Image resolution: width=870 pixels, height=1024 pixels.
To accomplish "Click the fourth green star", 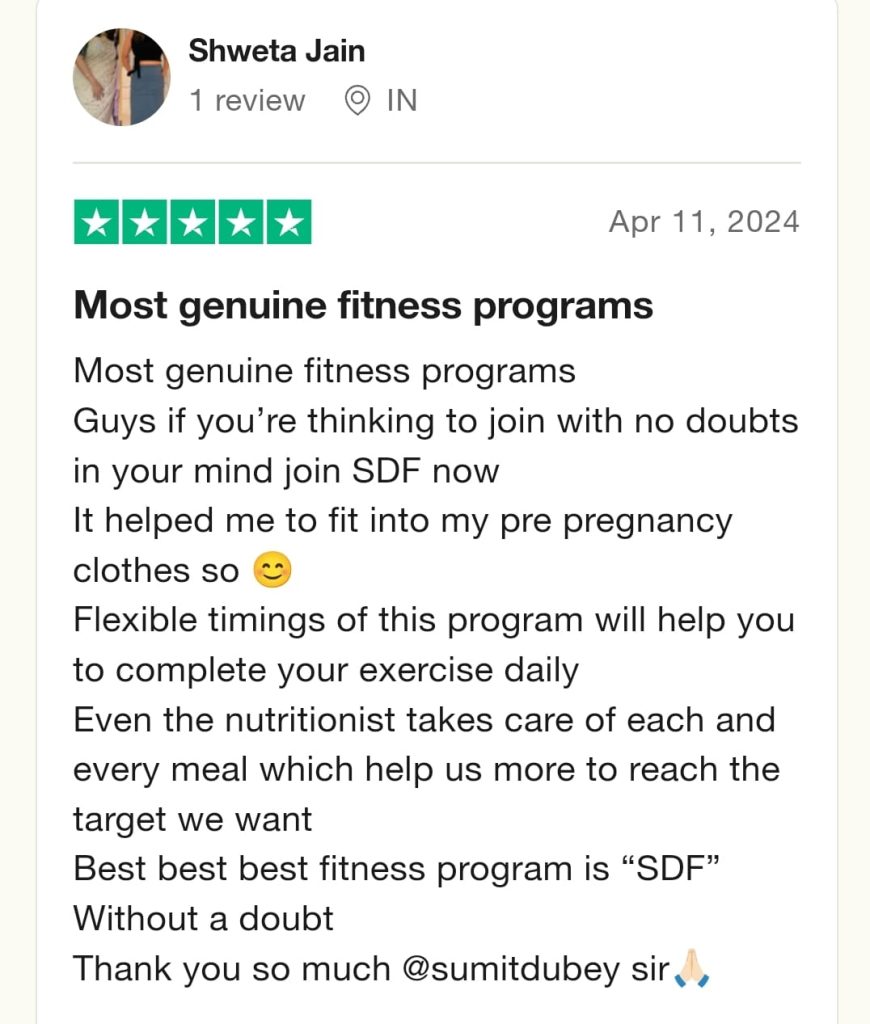I will click(241, 222).
